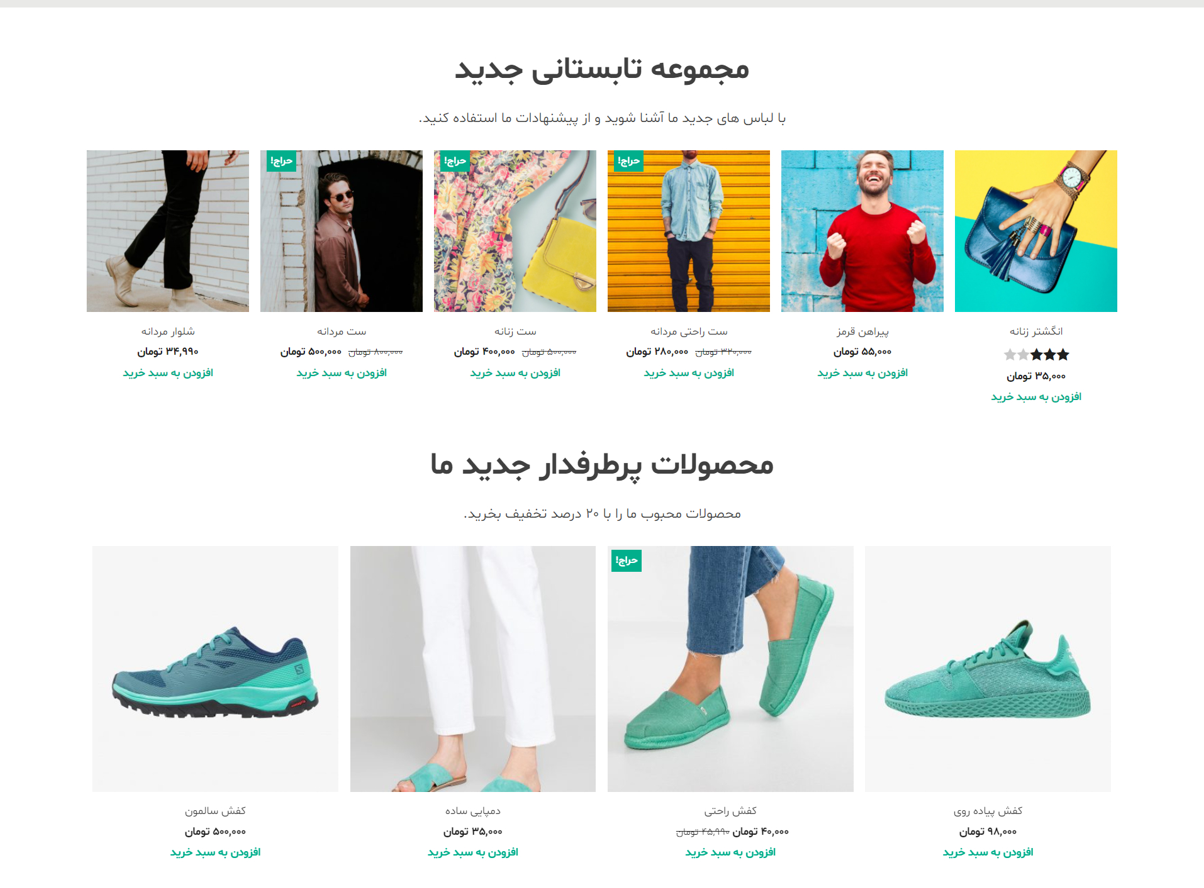
Task: Add پیراهن قرمز to shopping cart
Action: pyautogui.click(x=862, y=373)
